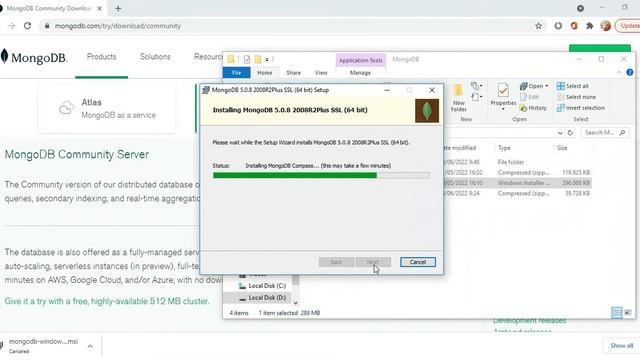This screenshot has height=360, width=640.
Task: Click the installation progress bar
Action: coord(321,176)
